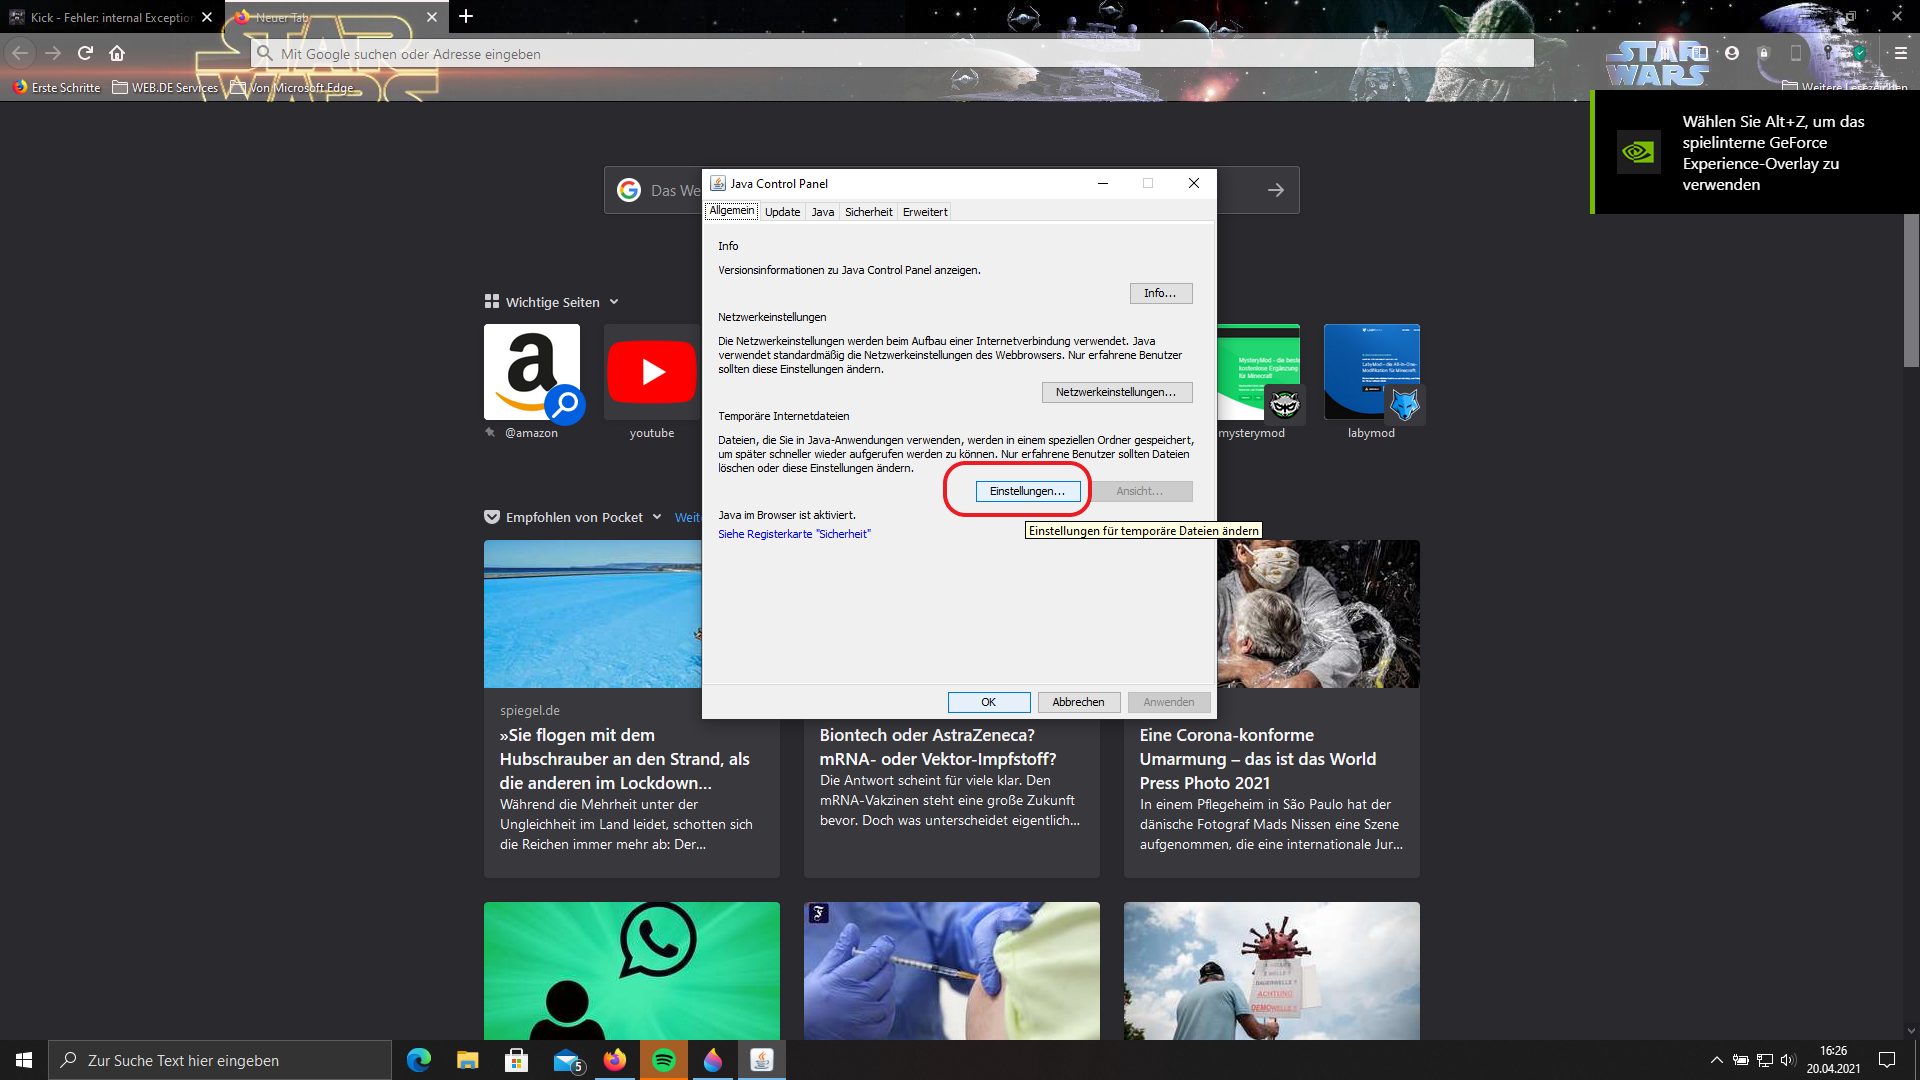
Task: Show hidden system tray icons
Action: (x=1717, y=1060)
